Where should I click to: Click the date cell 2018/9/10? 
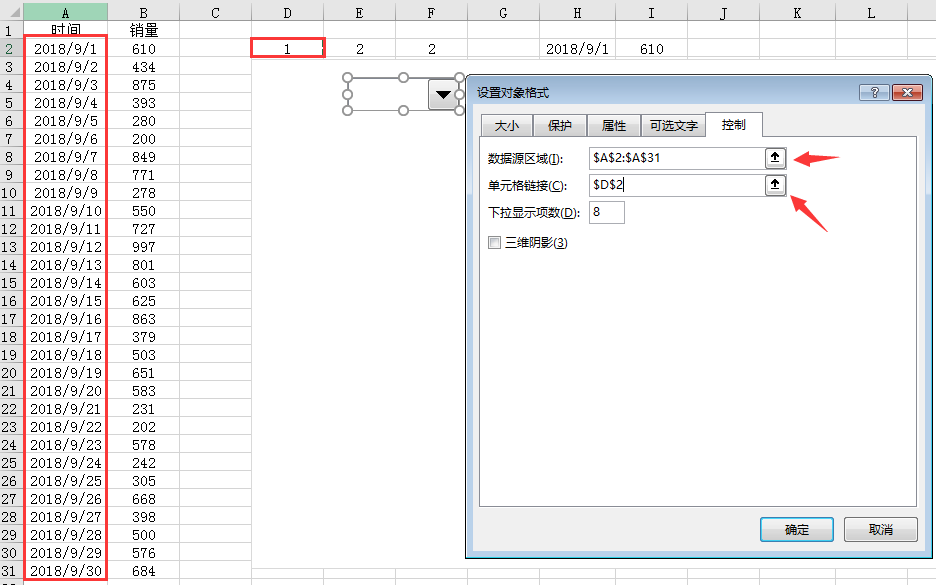click(x=66, y=211)
